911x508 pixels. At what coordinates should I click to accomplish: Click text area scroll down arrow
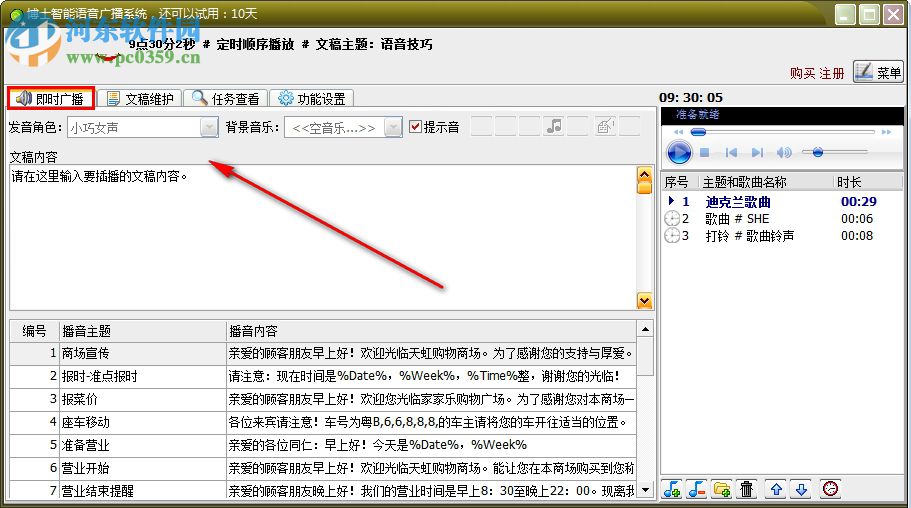click(644, 301)
